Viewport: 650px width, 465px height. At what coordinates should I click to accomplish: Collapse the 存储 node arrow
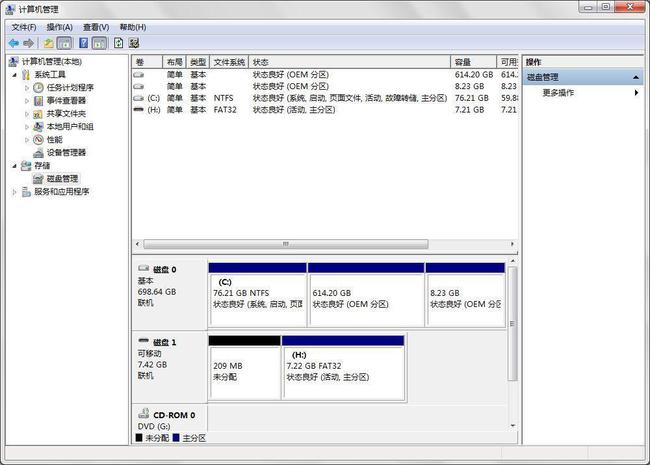pos(15,166)
